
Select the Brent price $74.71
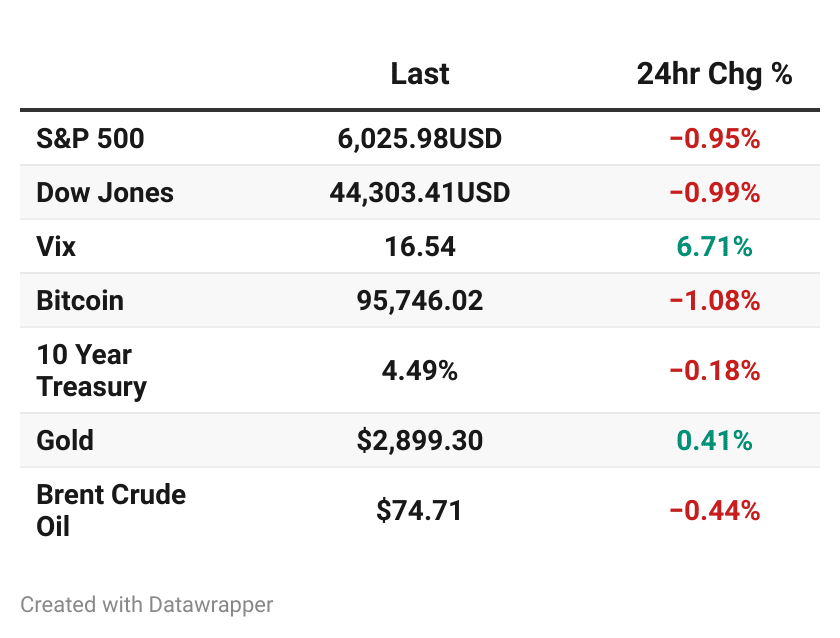419,511
